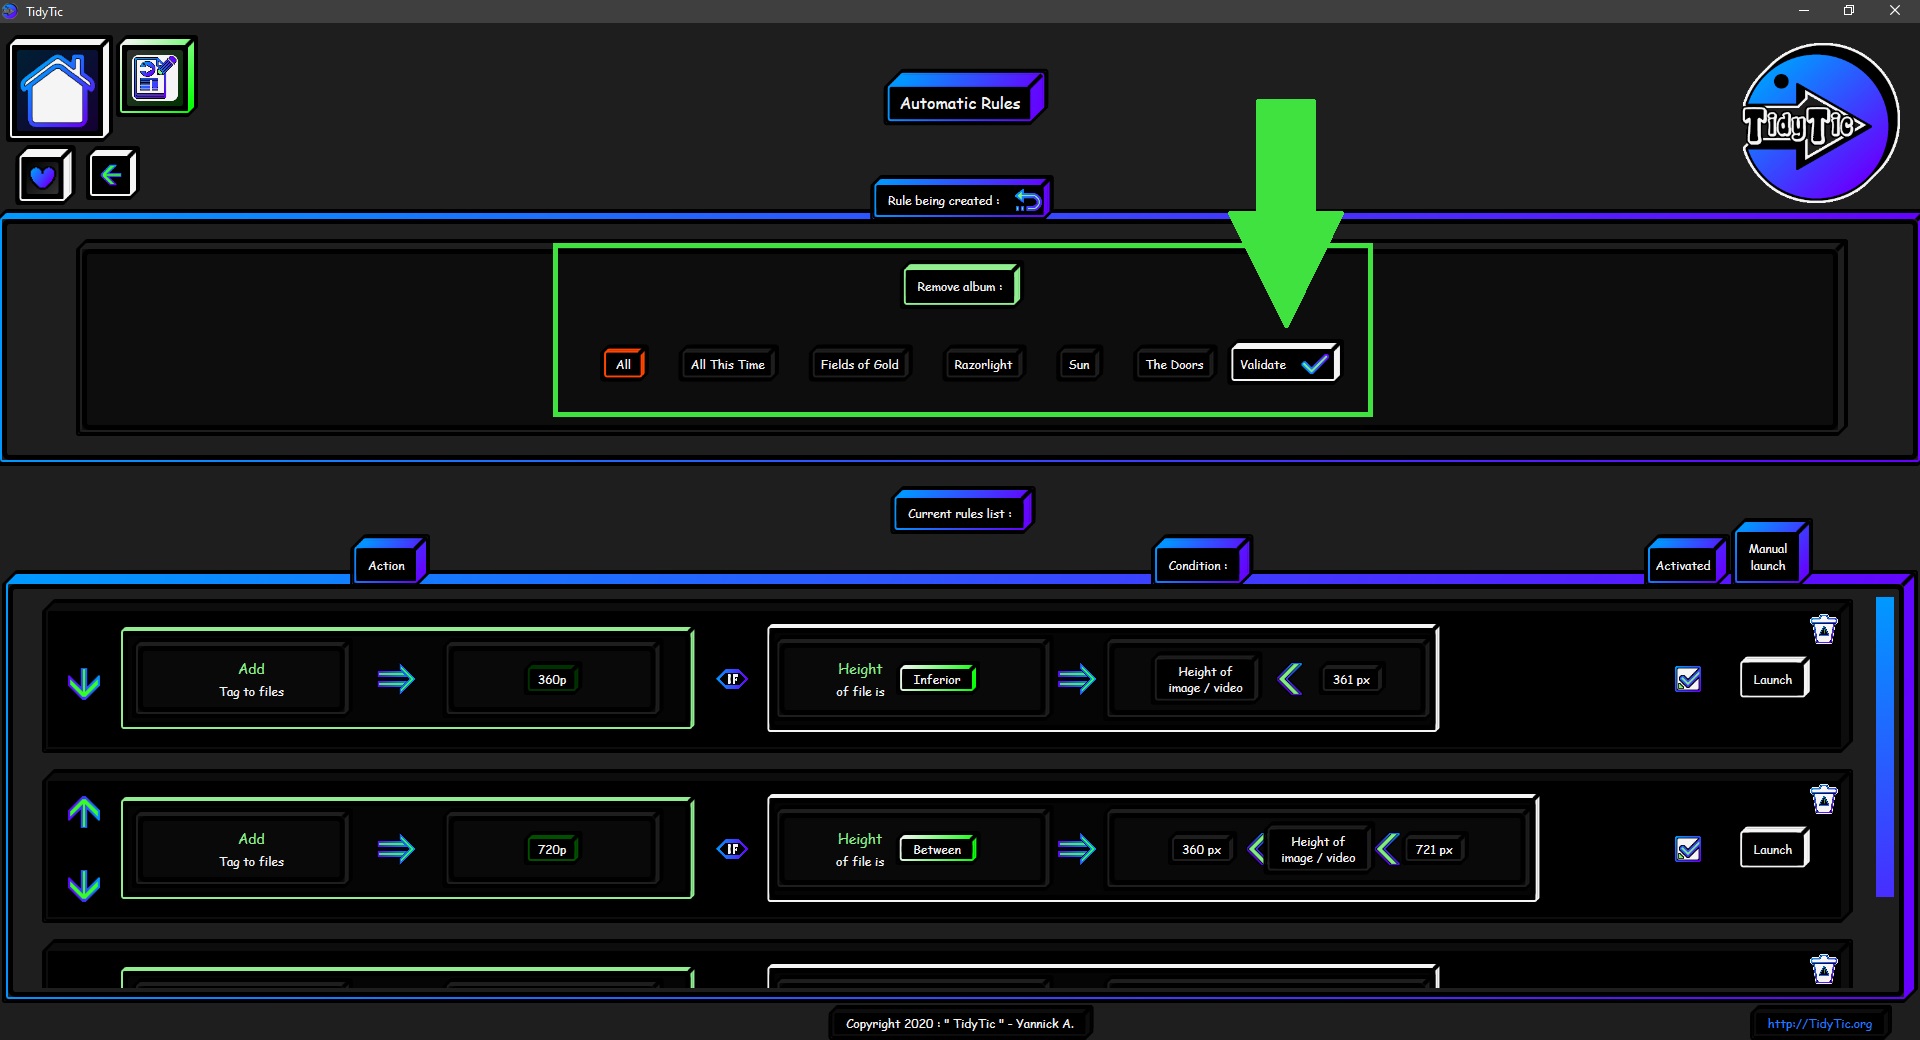Go to the Home screen icon
Image resolution: width=1920 pixels, height=1040 pixels.
tap(58, 88)
